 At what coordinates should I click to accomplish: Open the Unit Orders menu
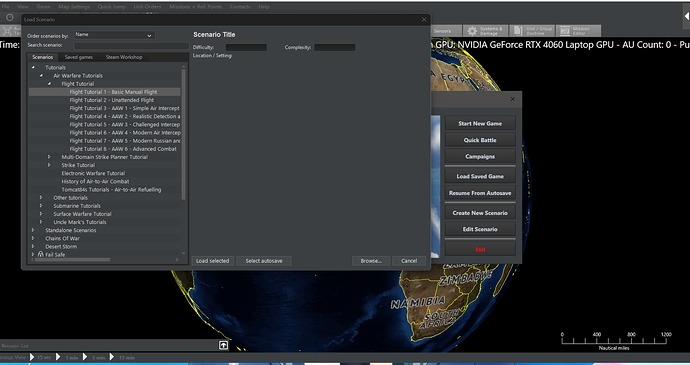[x=147, y=7]
